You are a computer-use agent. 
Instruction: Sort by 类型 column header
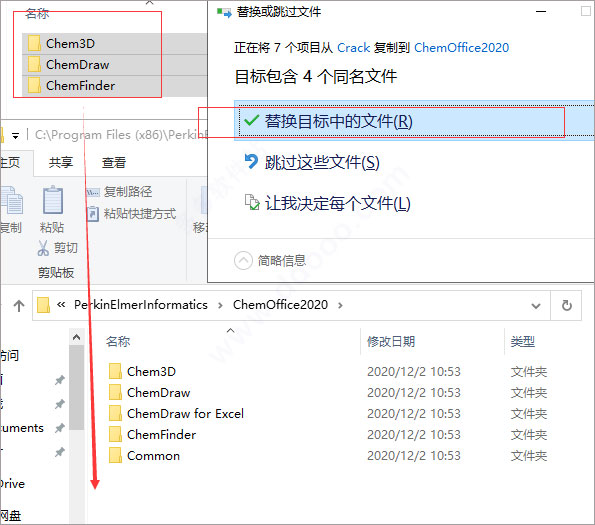(523, 341)
